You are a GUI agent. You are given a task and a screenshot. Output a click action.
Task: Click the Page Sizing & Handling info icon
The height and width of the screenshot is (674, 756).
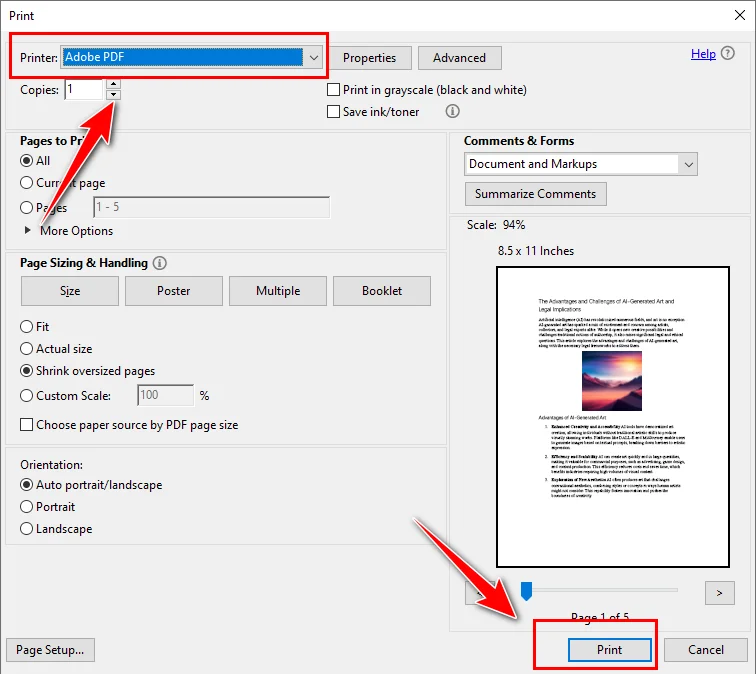tap(160, 263)
